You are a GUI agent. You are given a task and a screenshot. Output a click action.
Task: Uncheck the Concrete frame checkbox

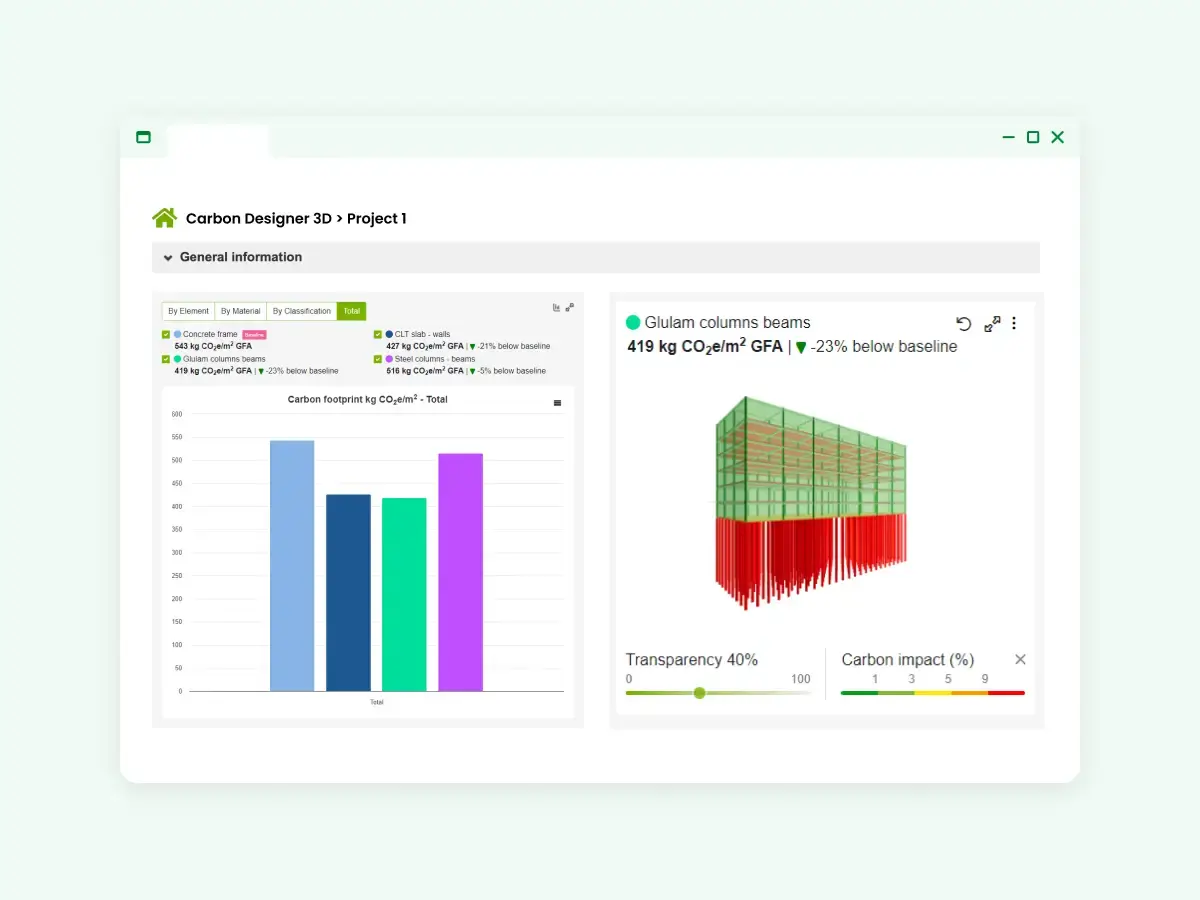[x=166, y=335]
